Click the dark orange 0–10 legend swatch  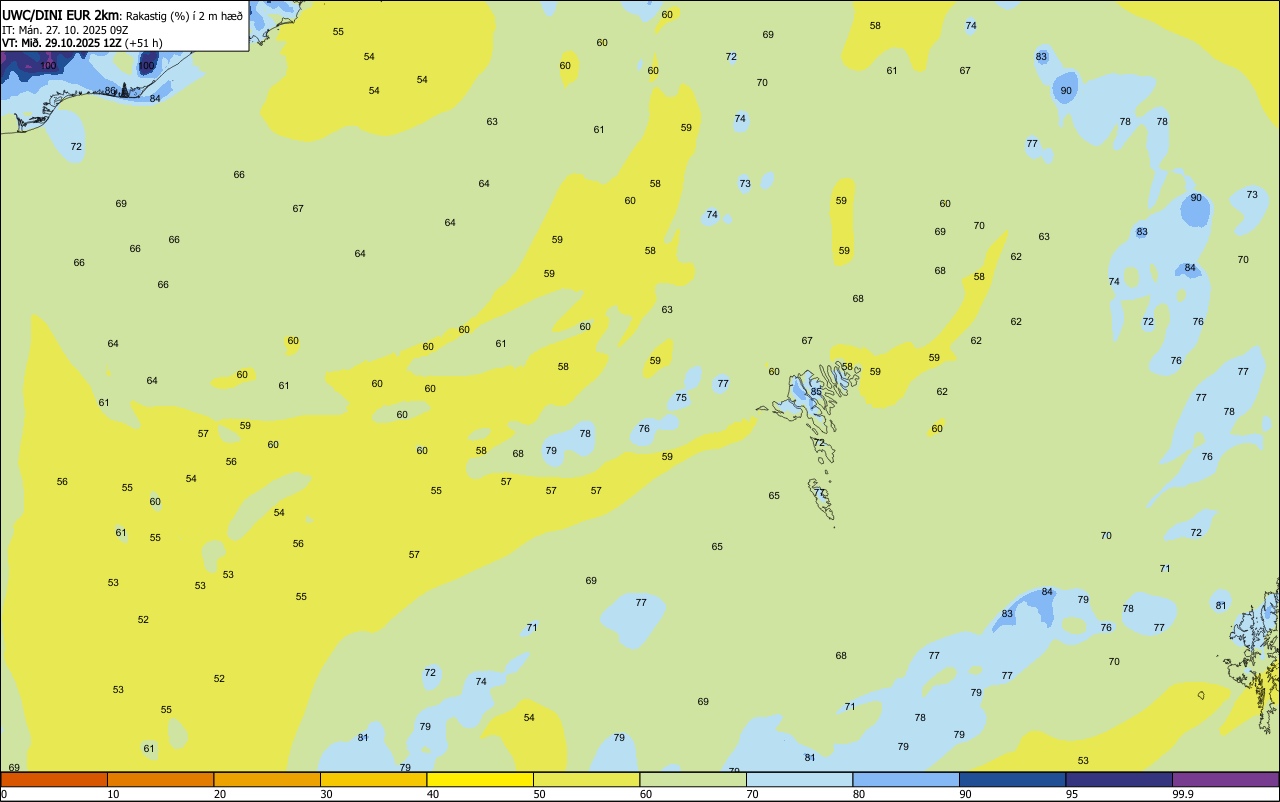click(54, 779)
